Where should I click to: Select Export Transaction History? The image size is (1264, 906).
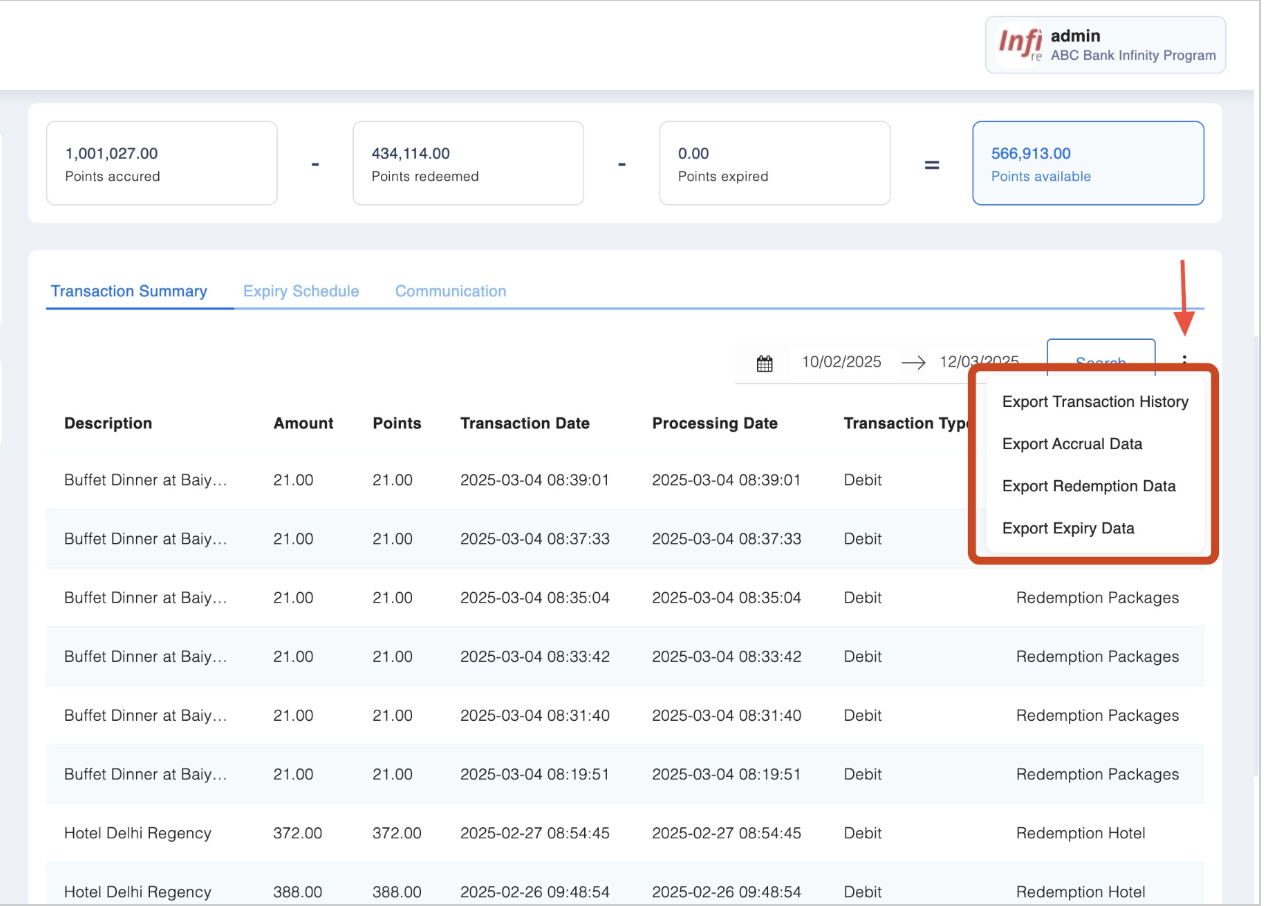[1095, 402]
